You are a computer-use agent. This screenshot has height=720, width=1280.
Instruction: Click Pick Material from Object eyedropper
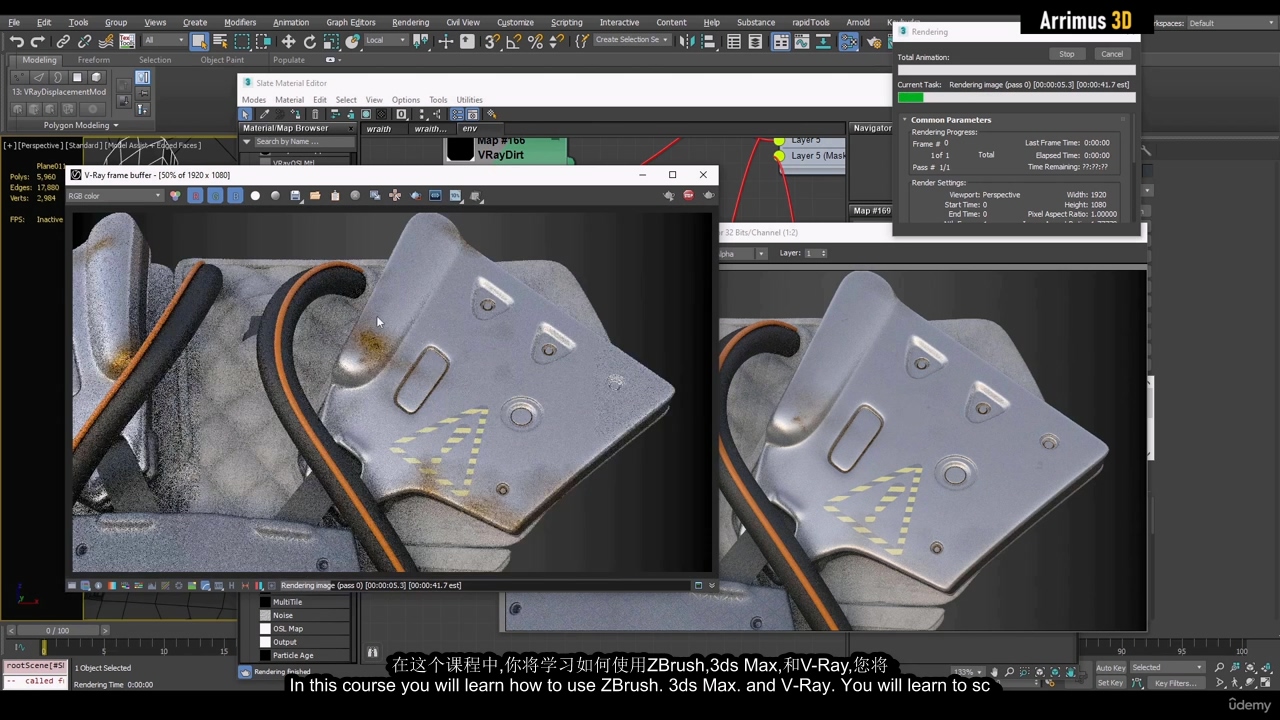pos(264,114)
